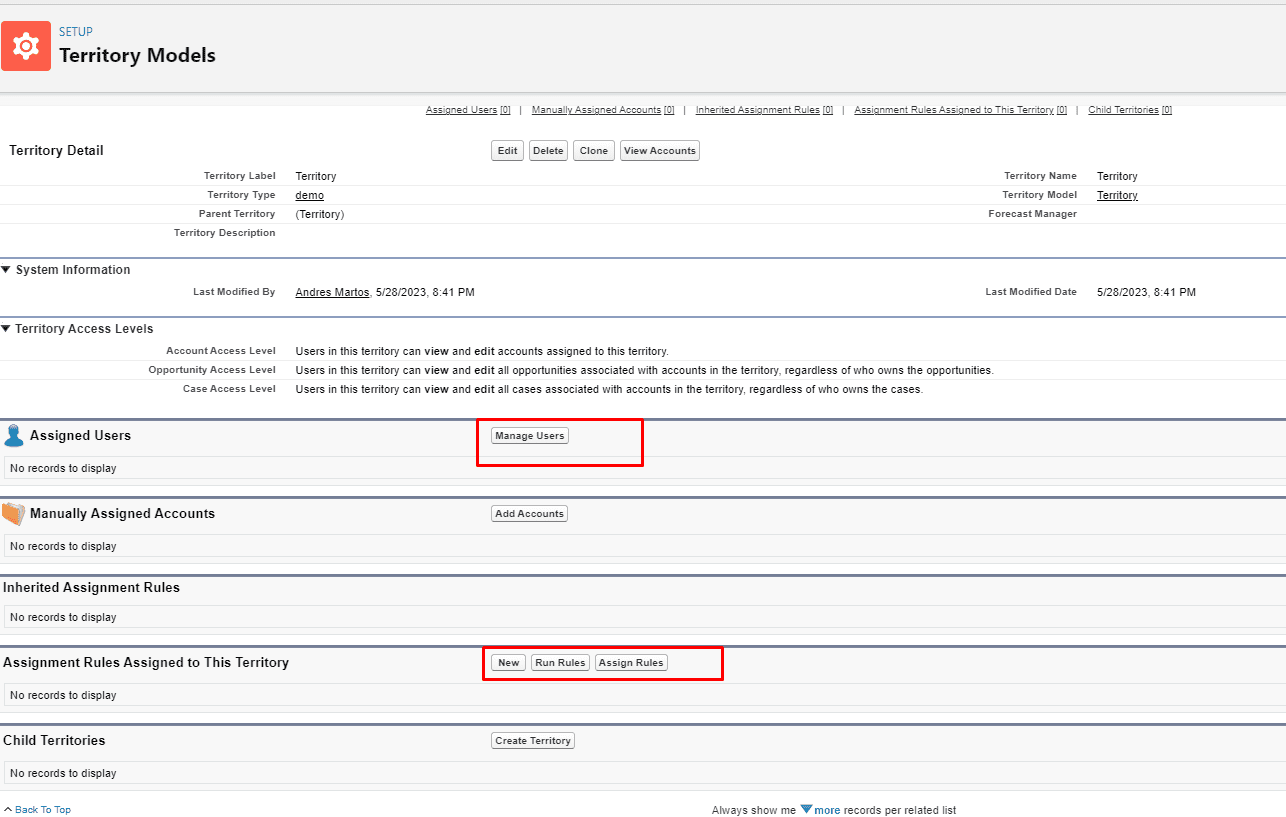Open the 'demo' territory type link
1286x817 pixels.
point(309,195)
